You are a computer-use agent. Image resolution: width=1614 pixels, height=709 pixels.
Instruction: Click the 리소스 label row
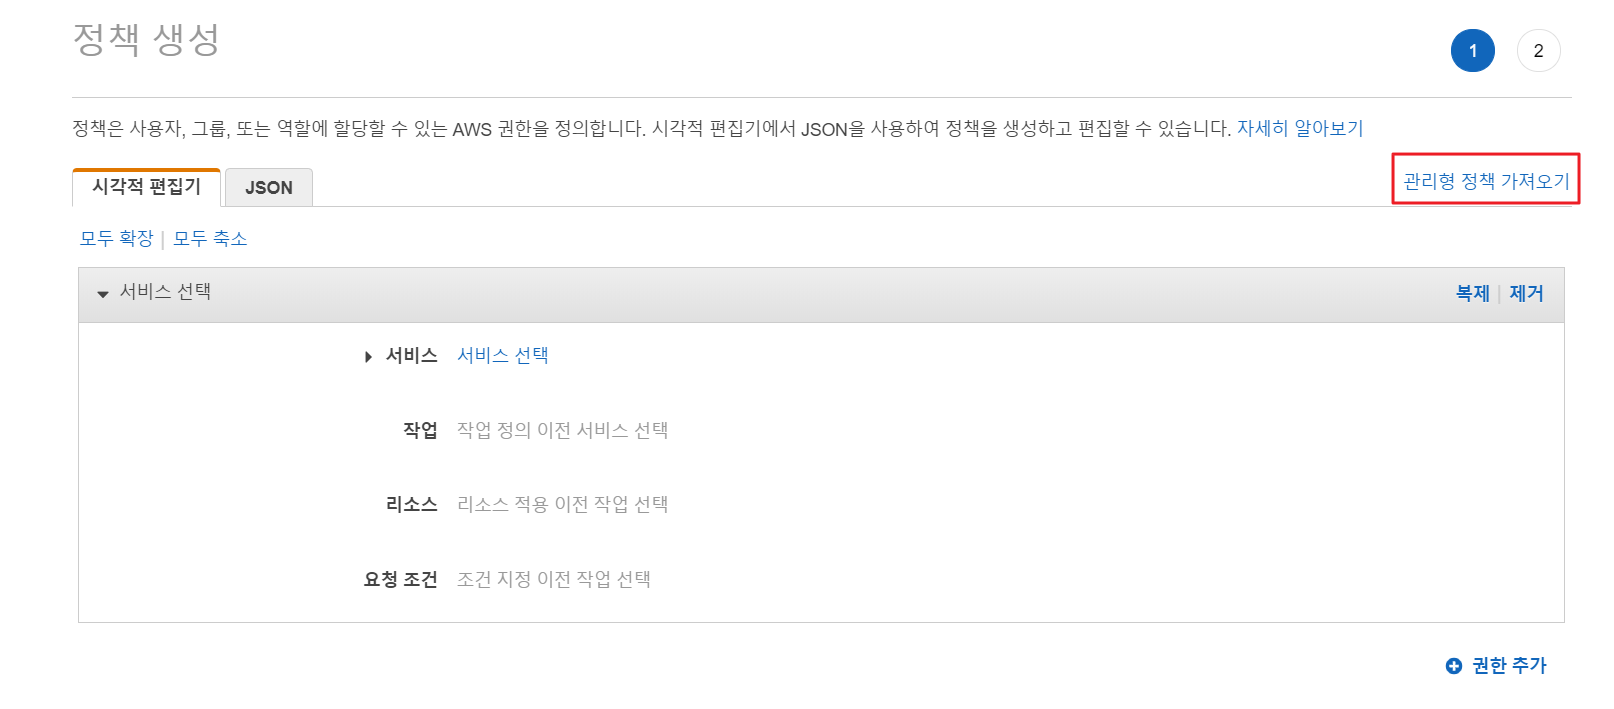pos(411,505)
